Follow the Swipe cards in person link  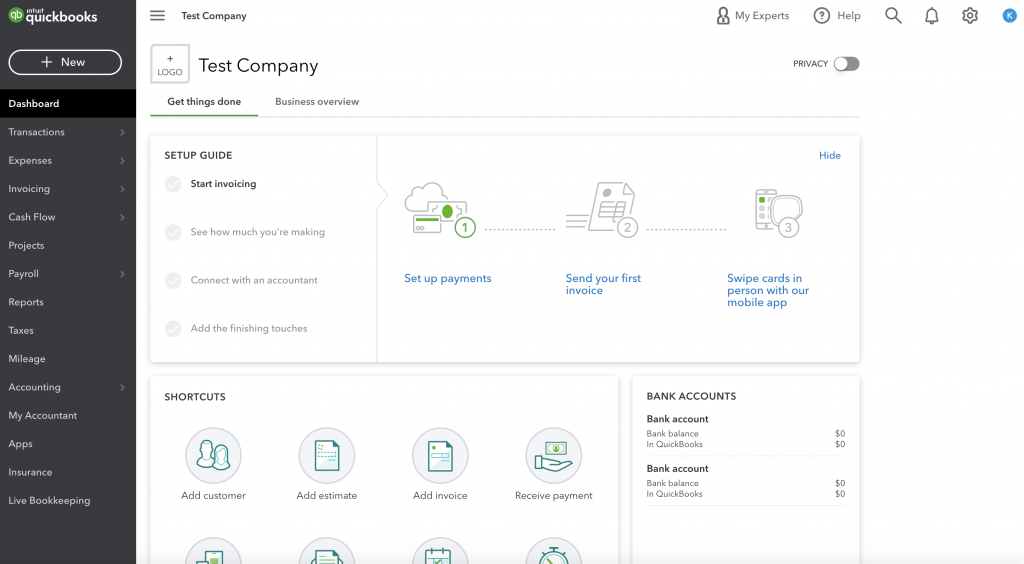coord(768,290)
